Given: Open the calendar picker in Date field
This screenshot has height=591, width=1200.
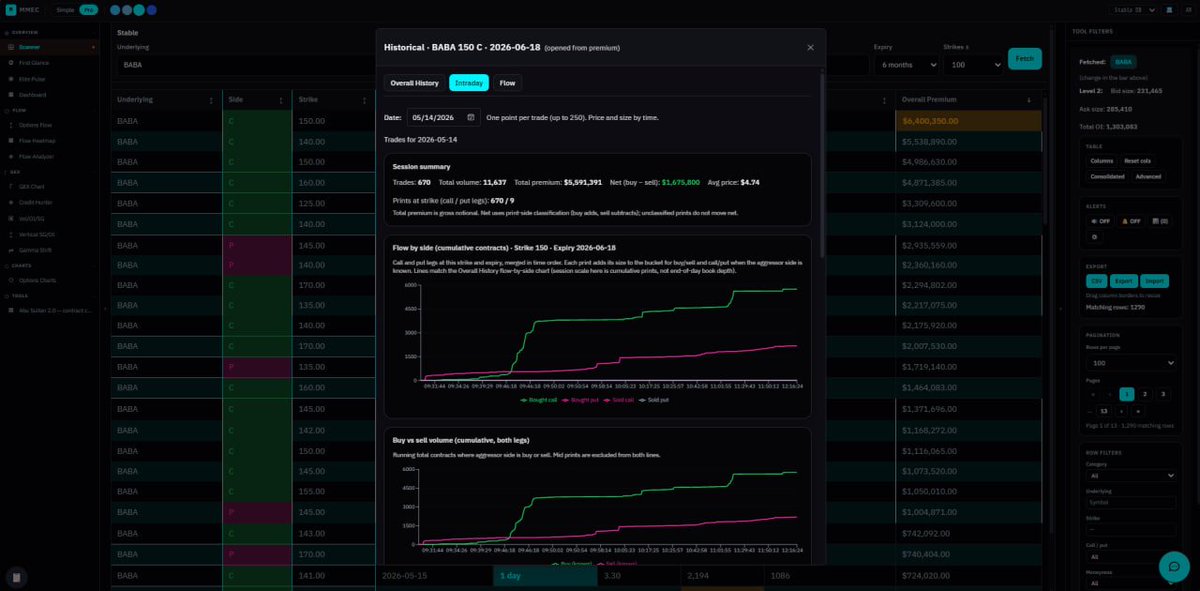Looking at the screenshot, I should [470, 117].
